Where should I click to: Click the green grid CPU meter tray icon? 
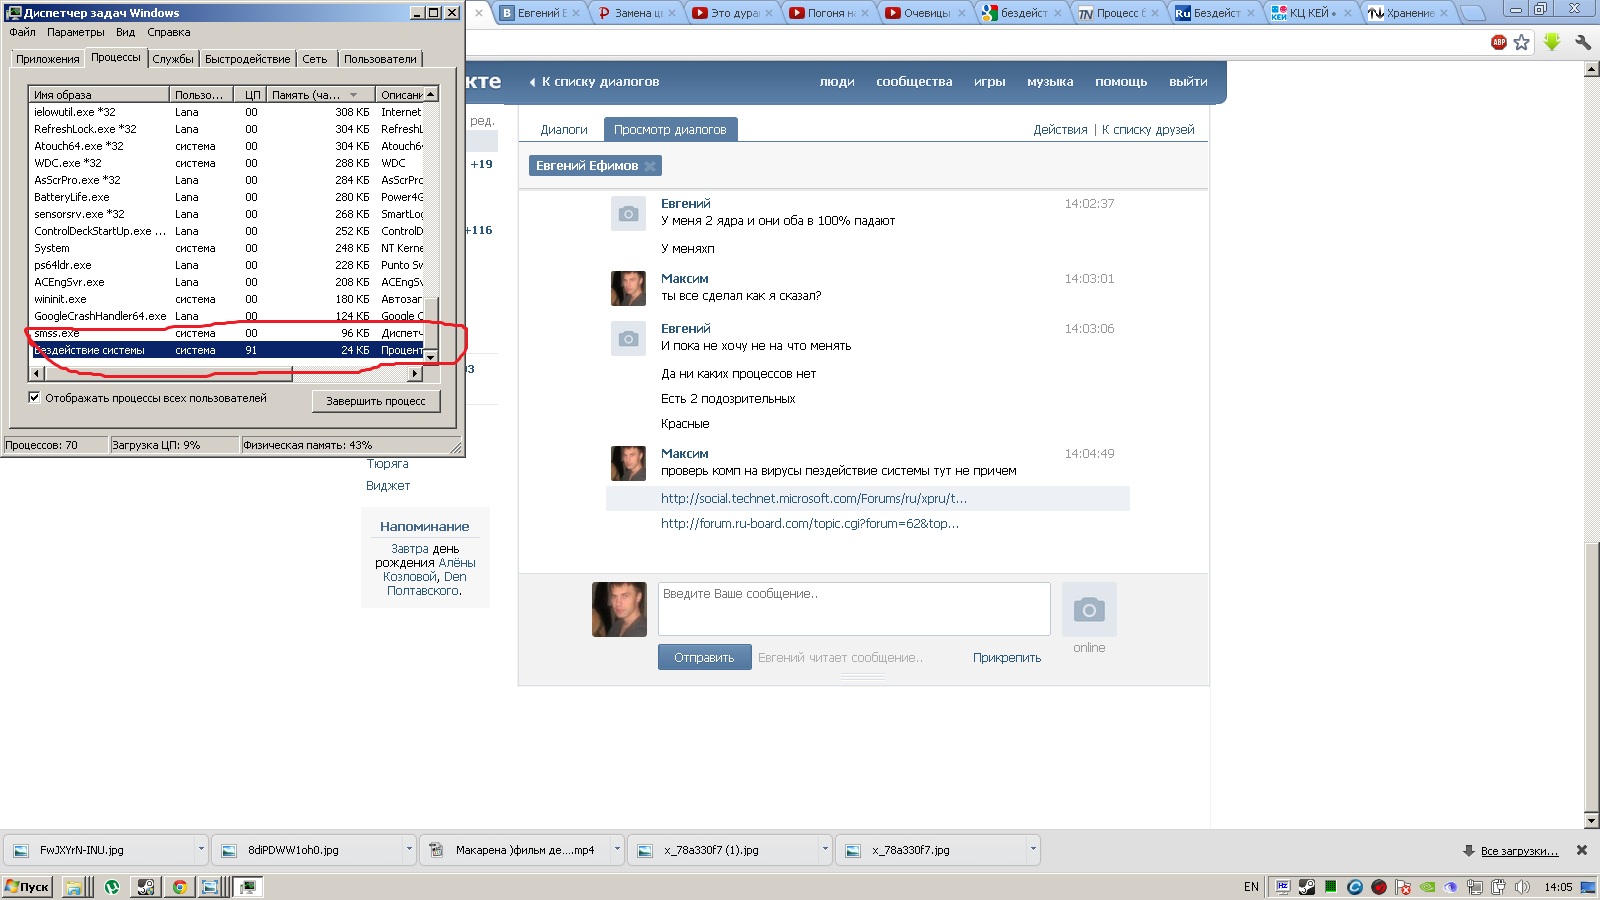pos(1331,887)
